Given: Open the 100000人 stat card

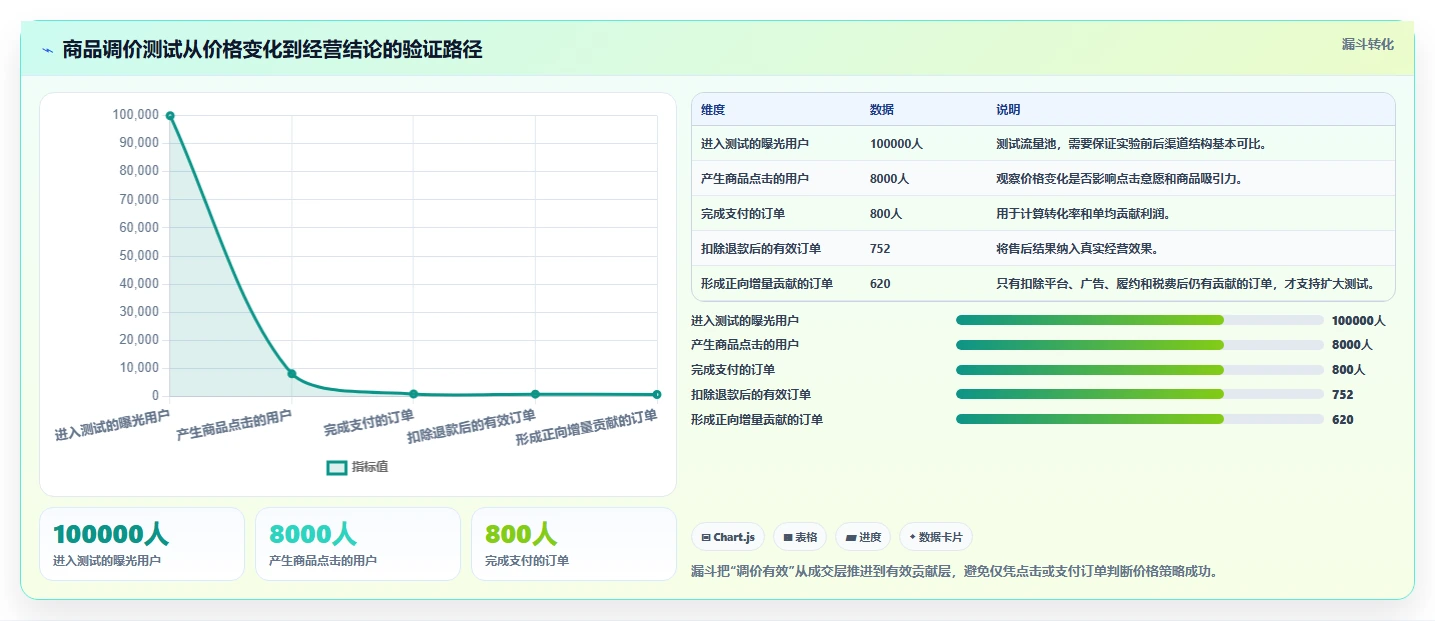Looking at the screenshot, I should (x=141, y=544).
